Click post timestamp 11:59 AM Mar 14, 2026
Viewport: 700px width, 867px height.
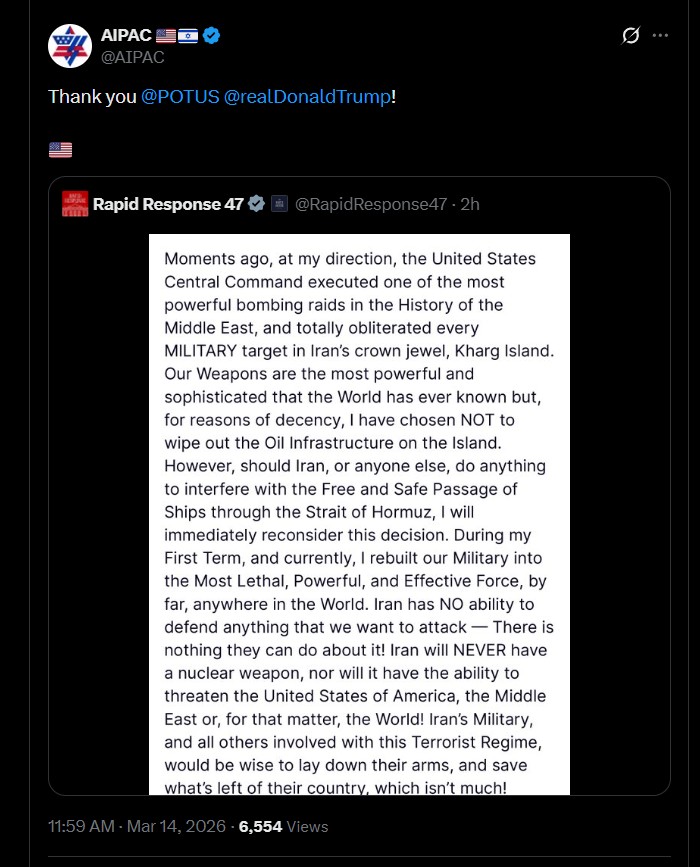(137, 827)
